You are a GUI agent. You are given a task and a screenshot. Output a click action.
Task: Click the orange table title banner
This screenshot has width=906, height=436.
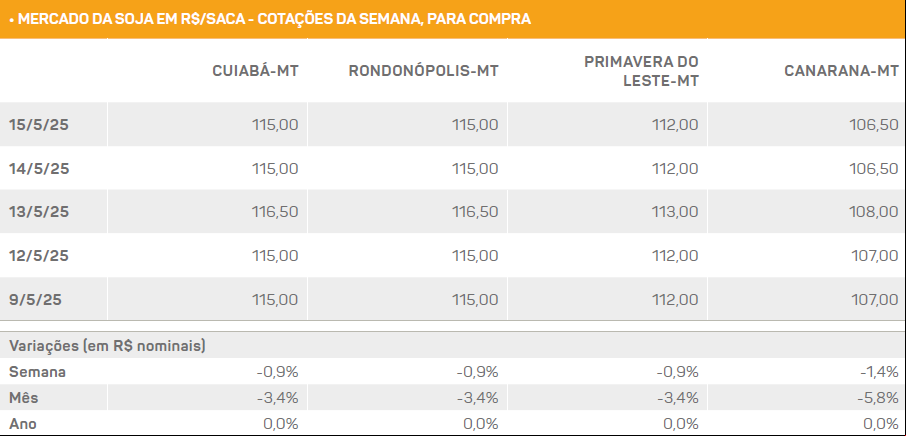coord(453,19)
